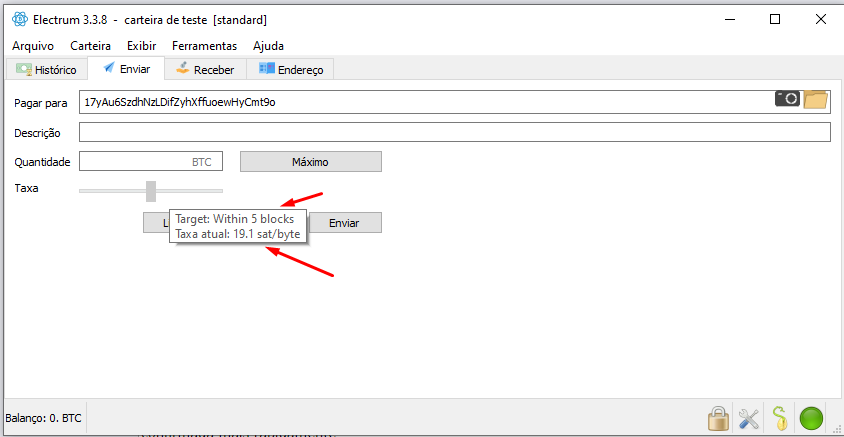Close the Electrum window
This screenshot has height=437, width=844.
820,20
